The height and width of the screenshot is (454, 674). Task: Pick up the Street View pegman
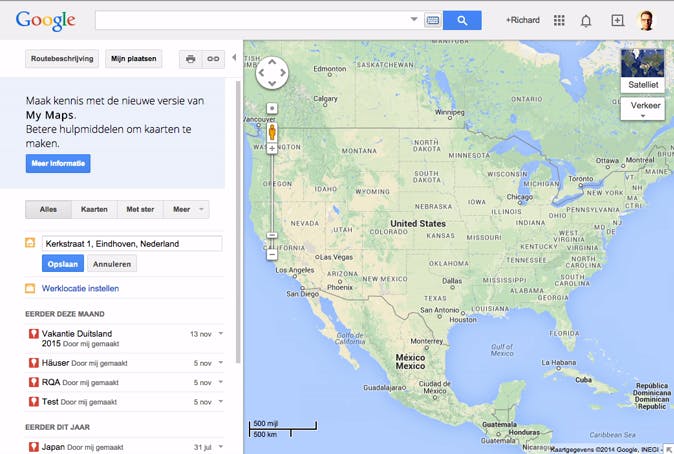coord(271,131)
